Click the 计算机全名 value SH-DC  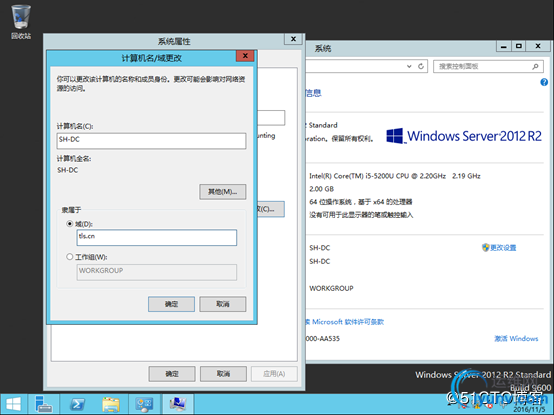coord(67,170)
